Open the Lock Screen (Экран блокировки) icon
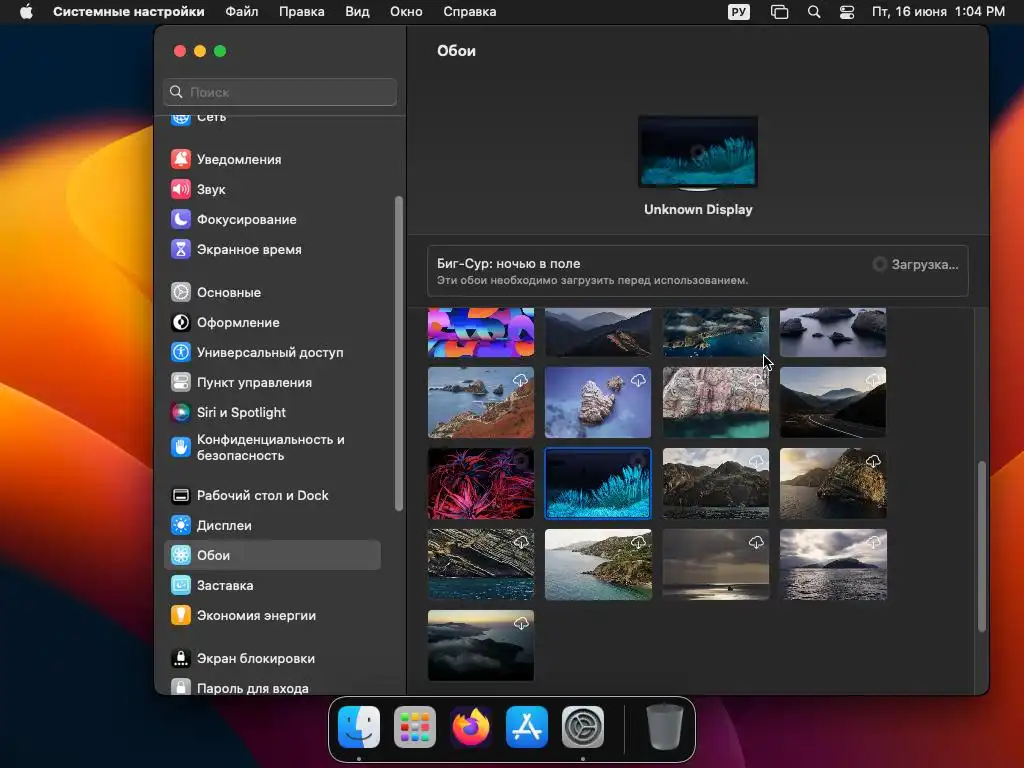 tap(181, 659)
